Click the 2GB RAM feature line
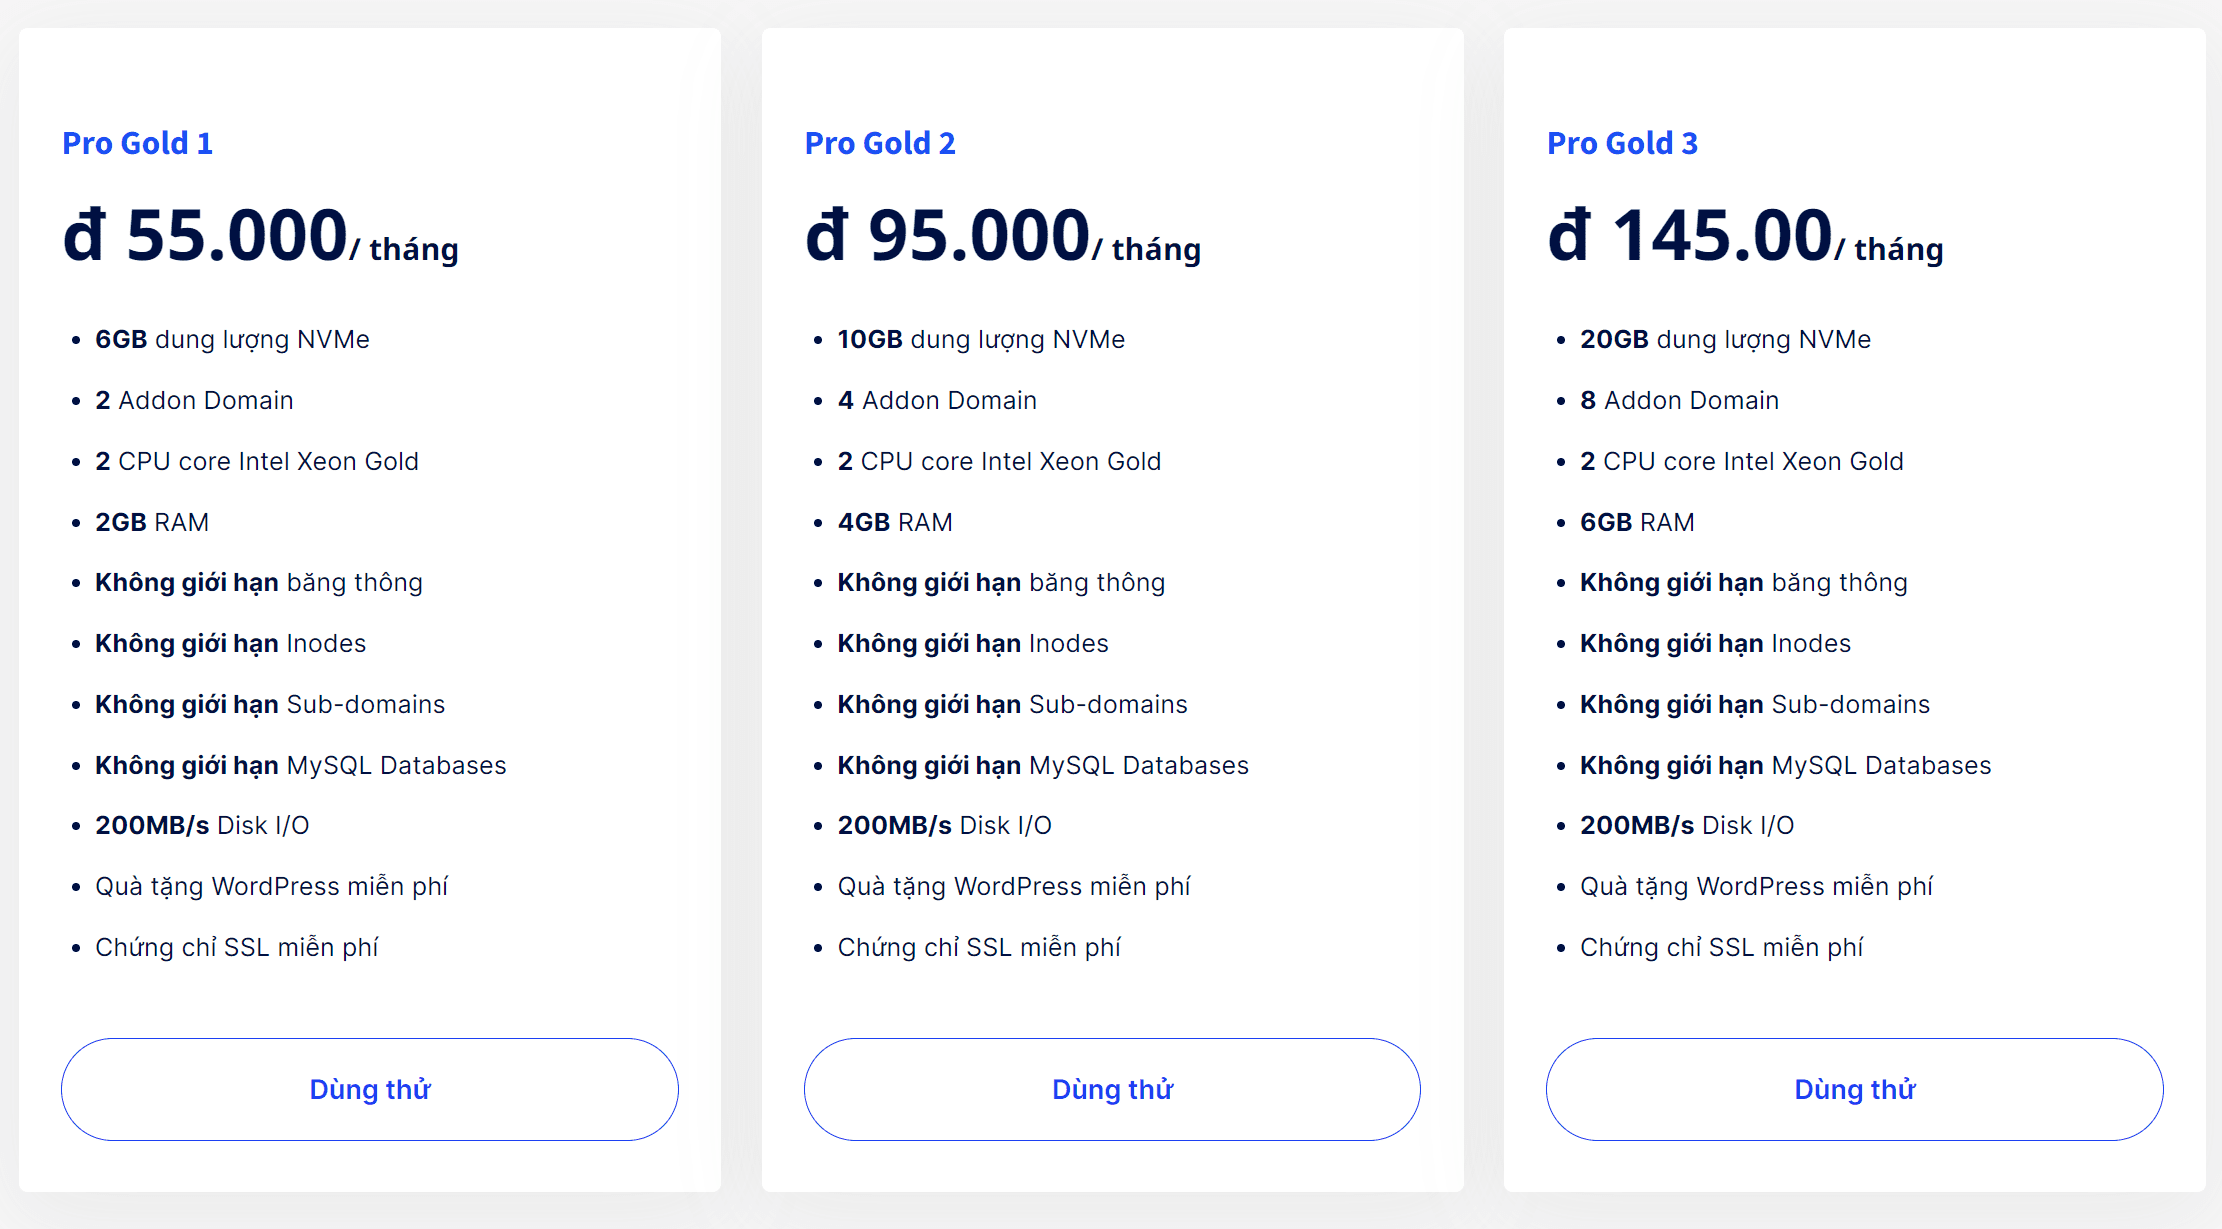The height and width of the screenshot is (1229, 2222). tap(152, 522)
